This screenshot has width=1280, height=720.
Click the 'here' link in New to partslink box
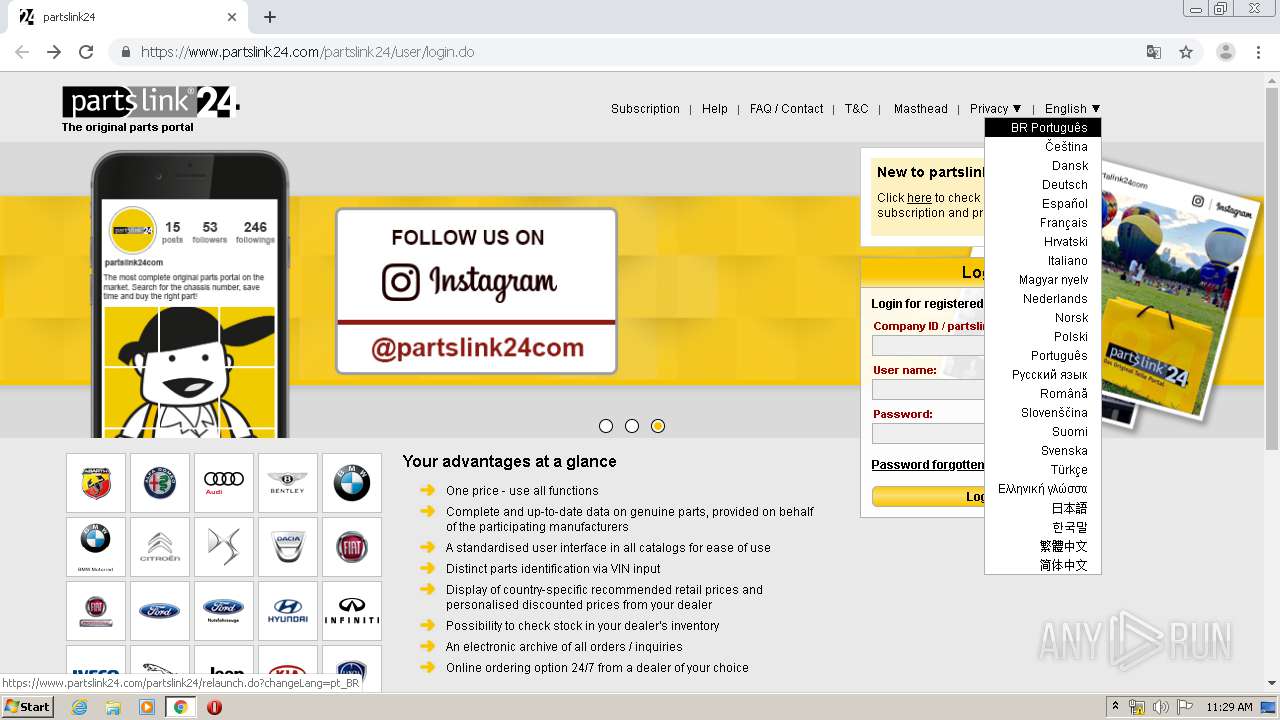pos(919,198)
